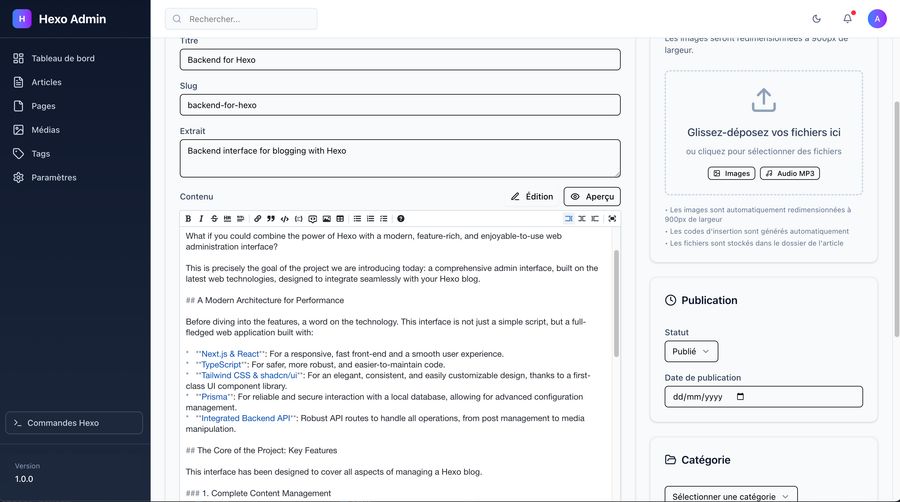This screenshot has width=900, height=502.
Task: Insert an unordered bullet list
Action: (357, 219)
